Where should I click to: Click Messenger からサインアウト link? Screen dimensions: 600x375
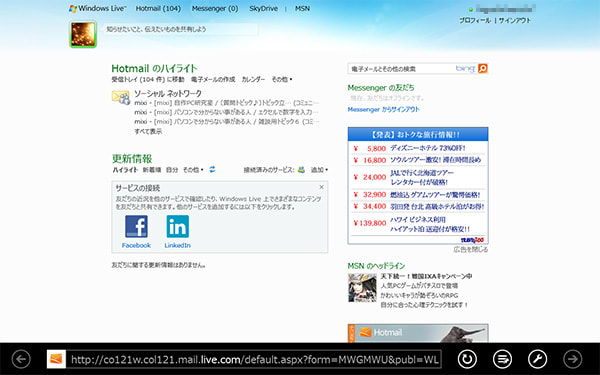pos(383,109)
